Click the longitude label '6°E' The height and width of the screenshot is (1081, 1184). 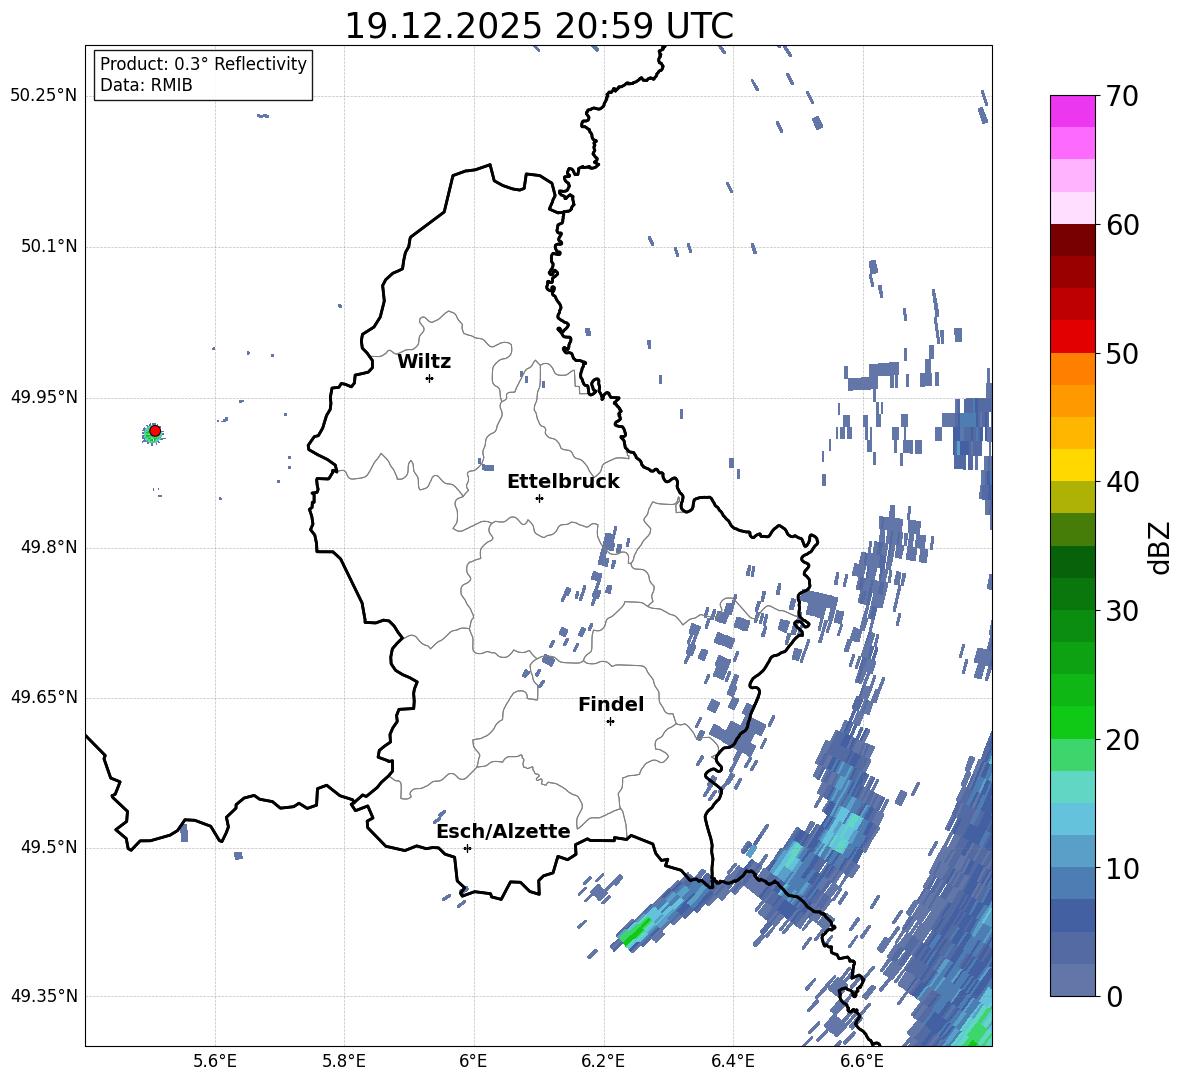[x=473, y=1061]
